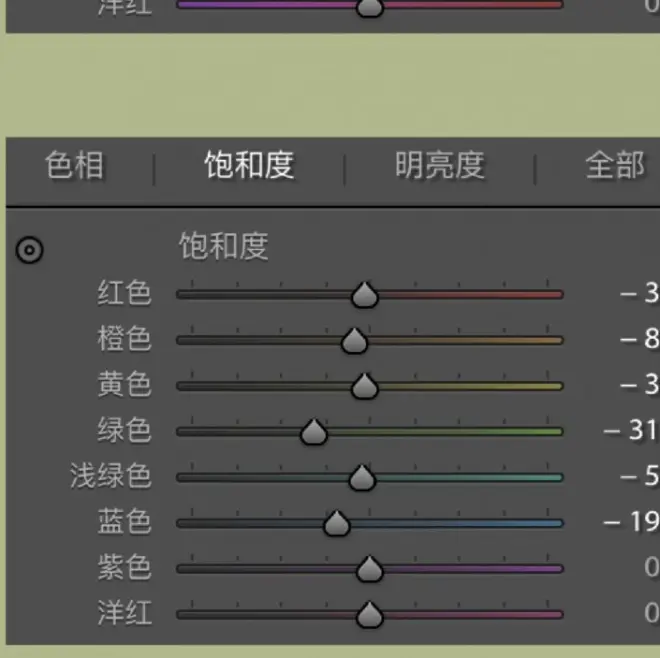The image size is (660, 658).
Task: Edit the 绿色 value field showing -31
Action: click(x=632, y=431)
